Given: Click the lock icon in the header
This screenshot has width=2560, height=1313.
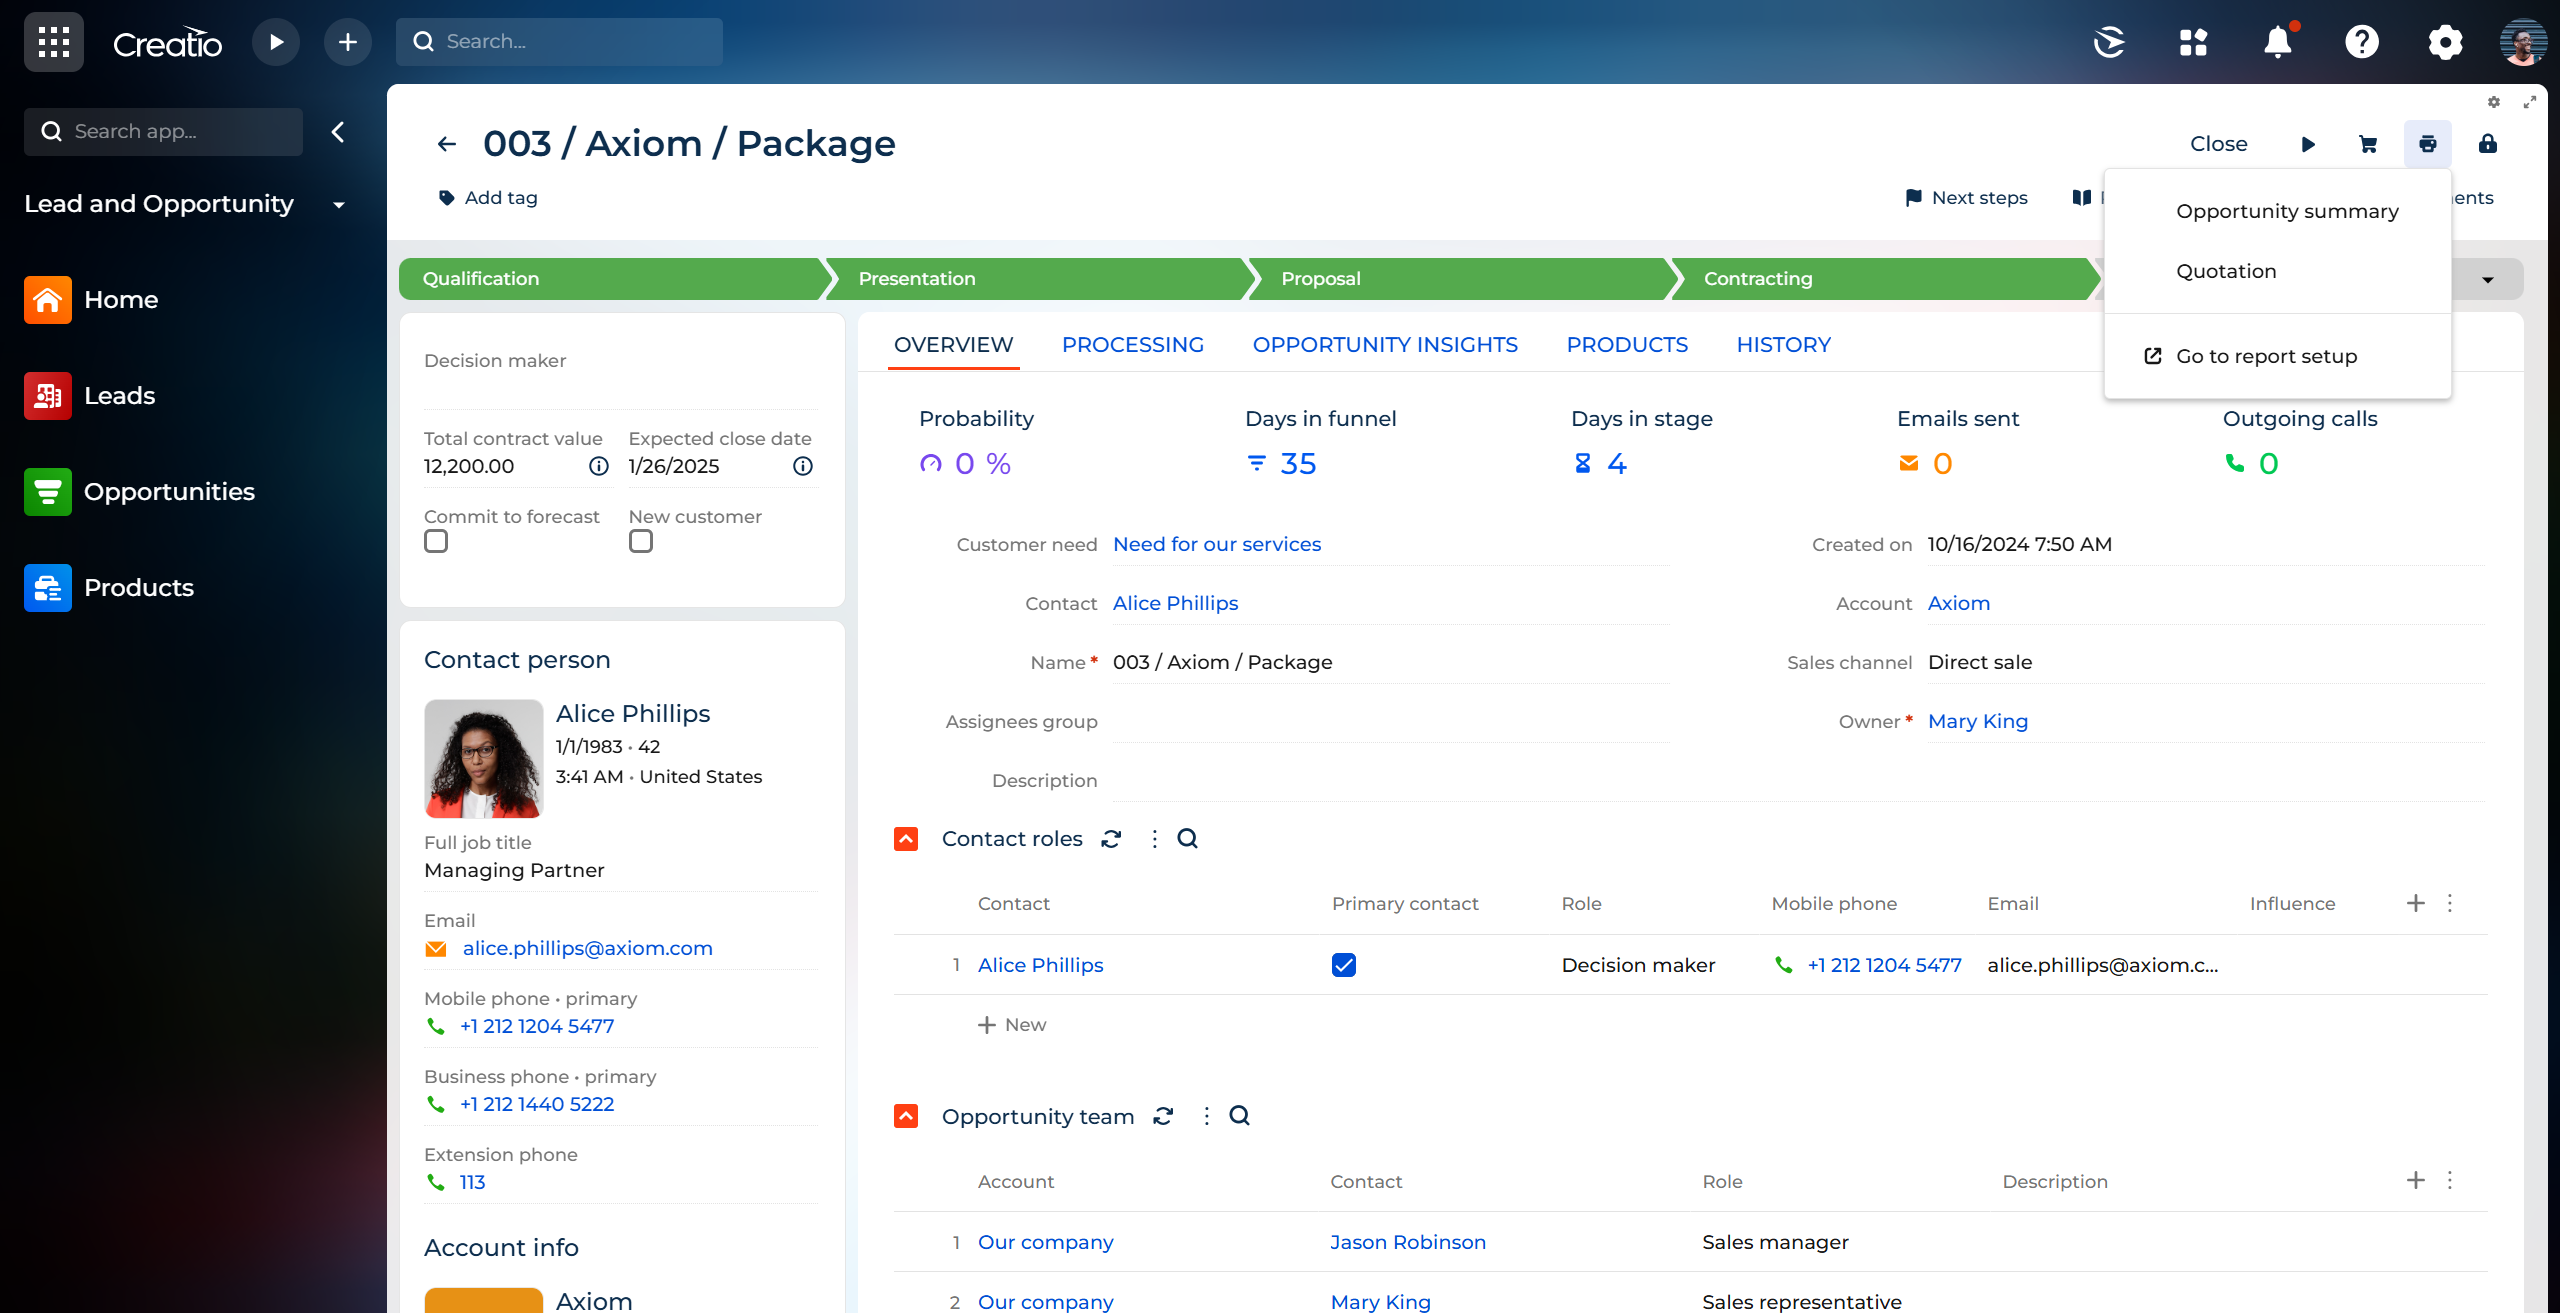Looking at the screenshot, I should 2487,144.
